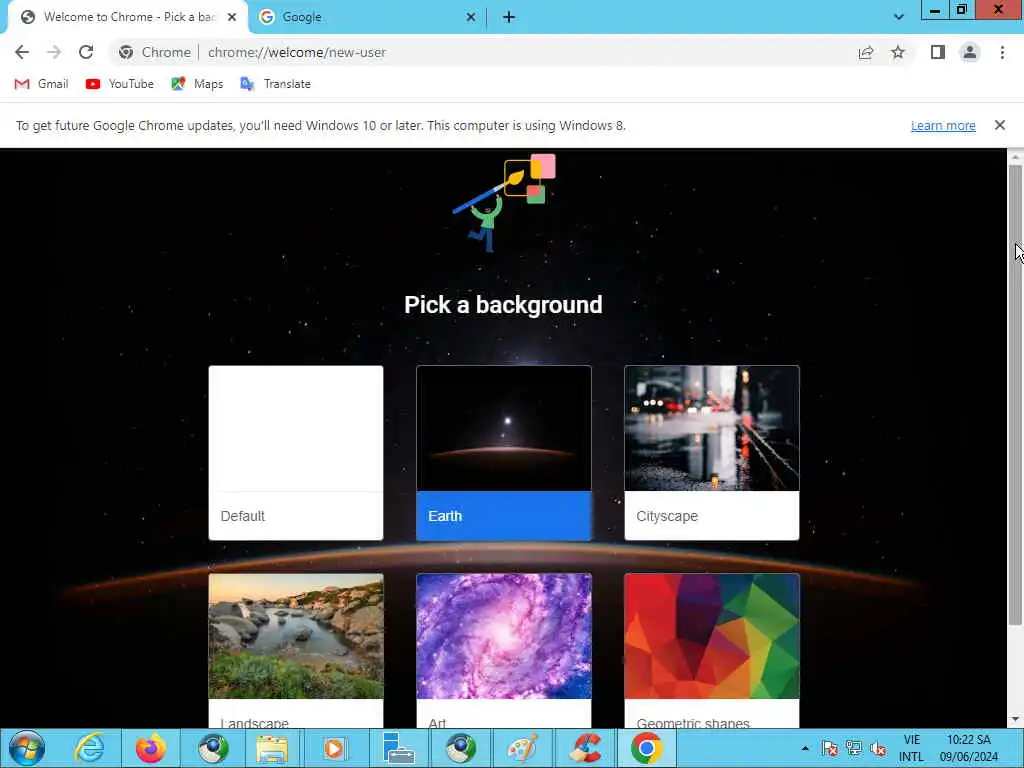Image resolution: width=1024 pixels, height=768 pixels.
Task: Open the VIE INTL language switcher
Action: point(912,748)
